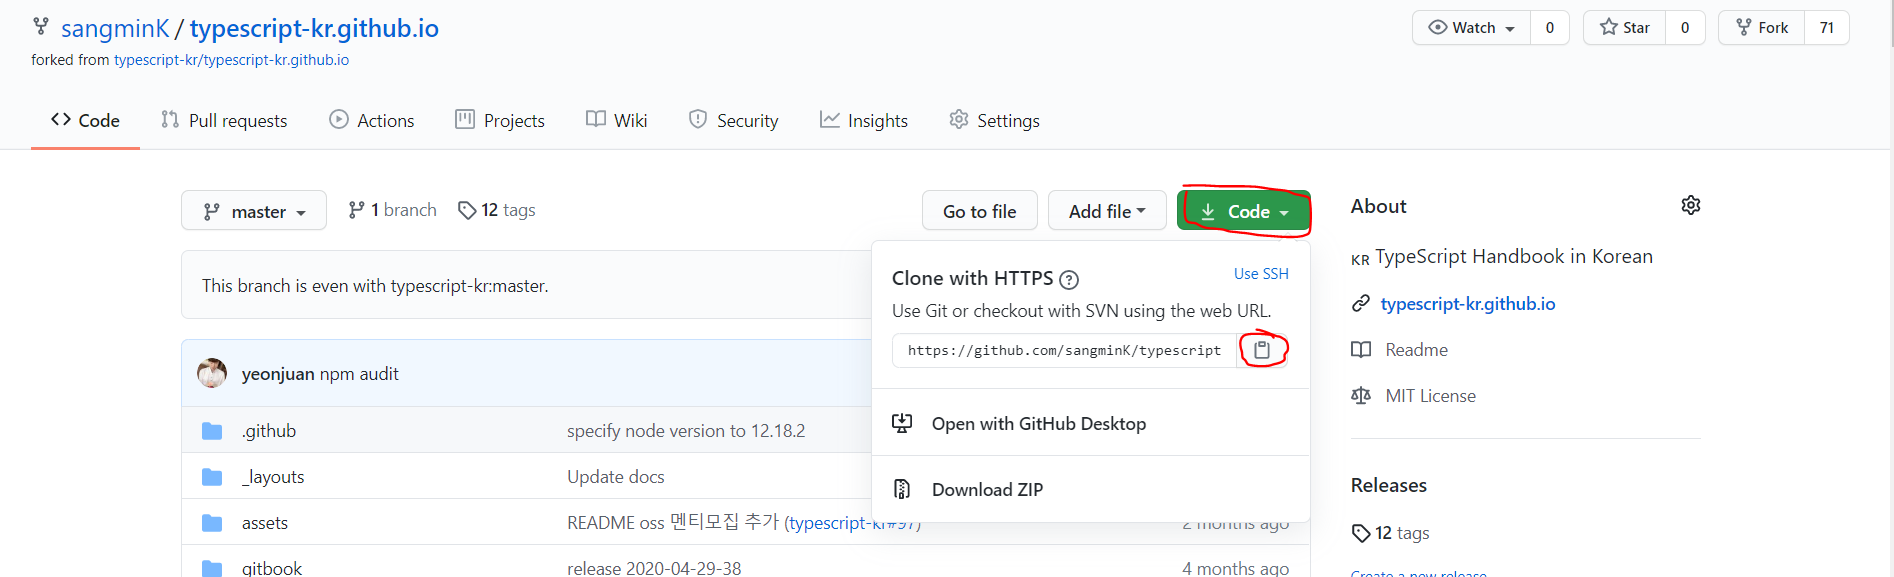Fork this repository
Screen dimensions: 1894x577
pyautogui.click(x=1762, y=28)
